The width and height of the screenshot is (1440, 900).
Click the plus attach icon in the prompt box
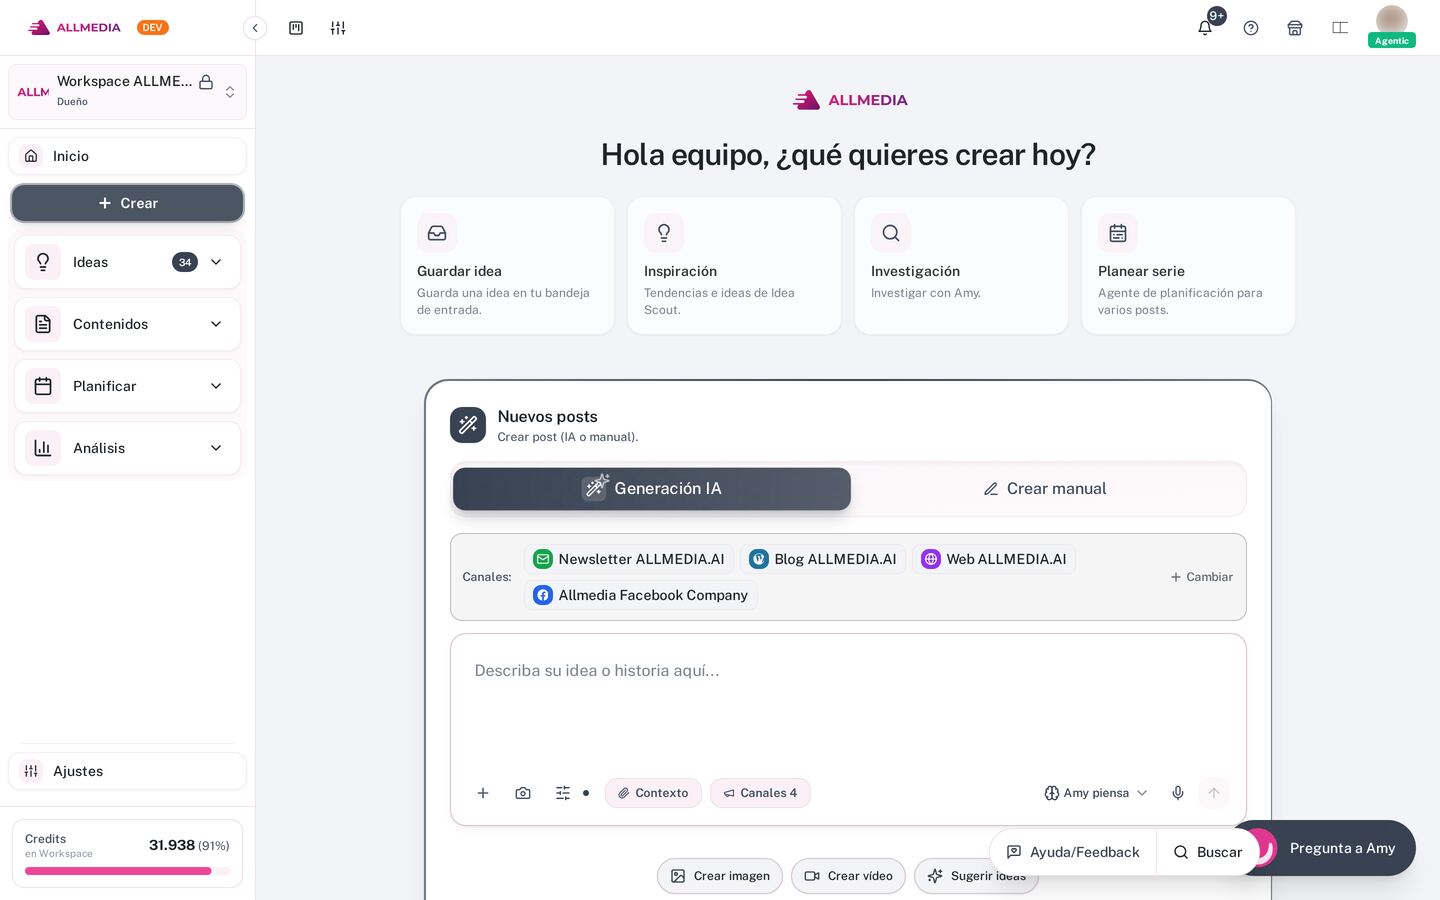coord(483,793)
